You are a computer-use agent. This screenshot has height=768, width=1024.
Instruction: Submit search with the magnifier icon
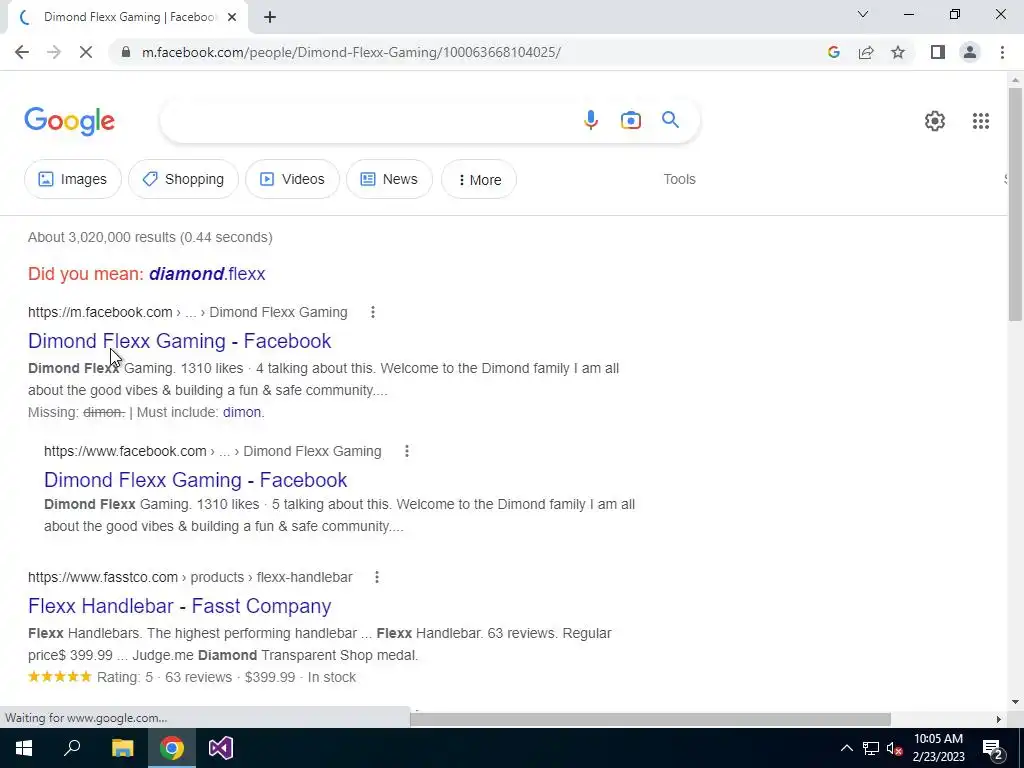click(x=670, y=120)
